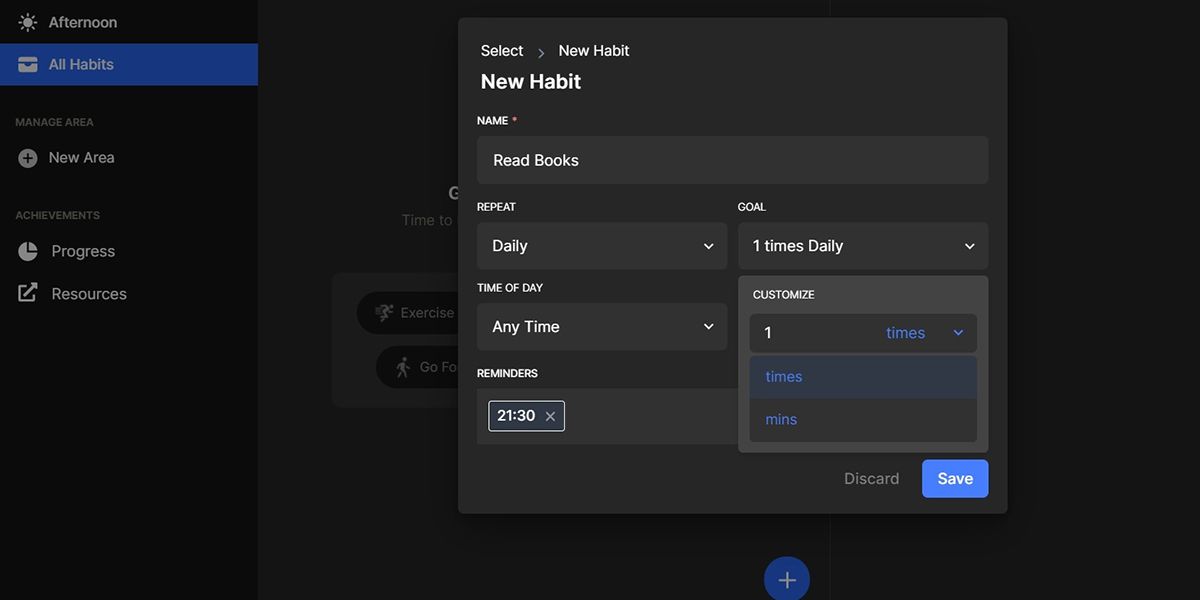Screen dimensions: 1200x600
Task: Click the All Habits inbox icon
Action: [x=28, y=64]
